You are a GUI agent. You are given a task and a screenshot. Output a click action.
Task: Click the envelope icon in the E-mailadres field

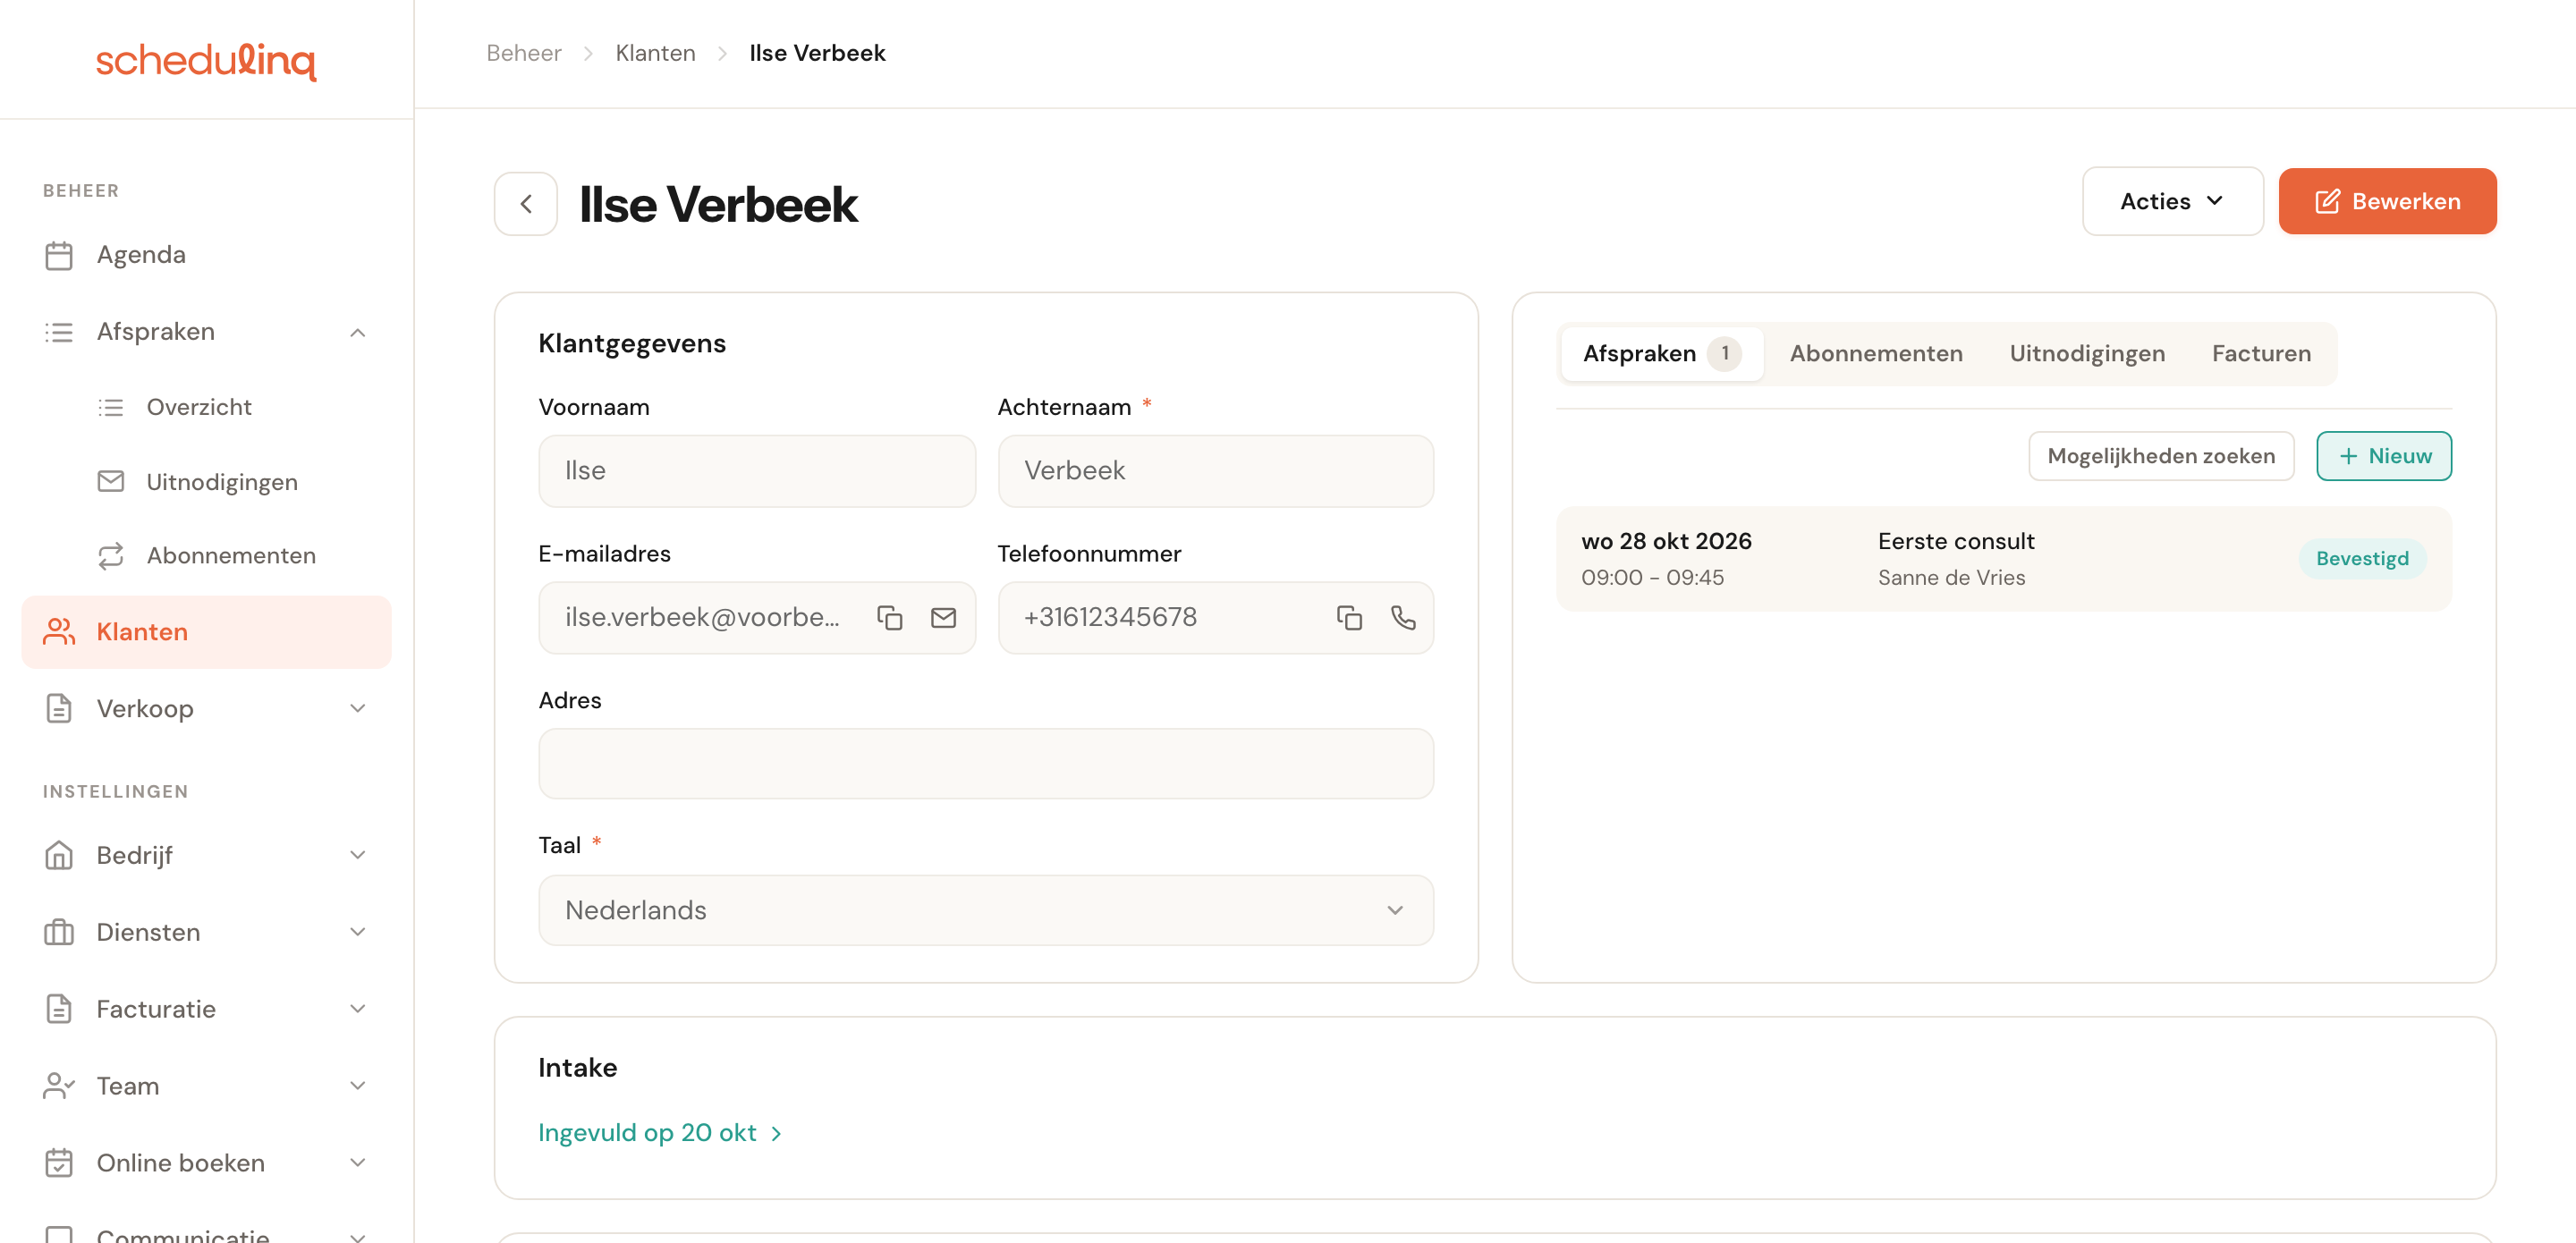coord(943,618)
